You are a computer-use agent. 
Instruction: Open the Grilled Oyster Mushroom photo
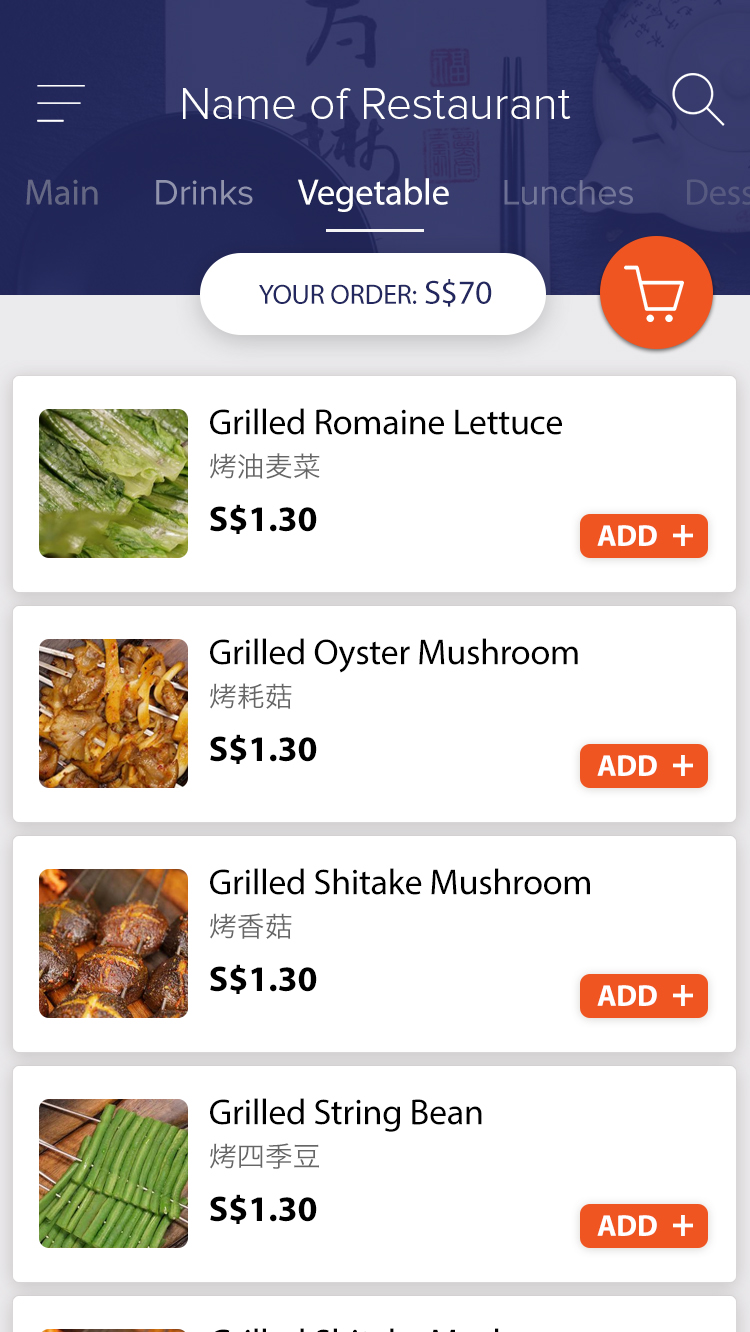point(113,713)
